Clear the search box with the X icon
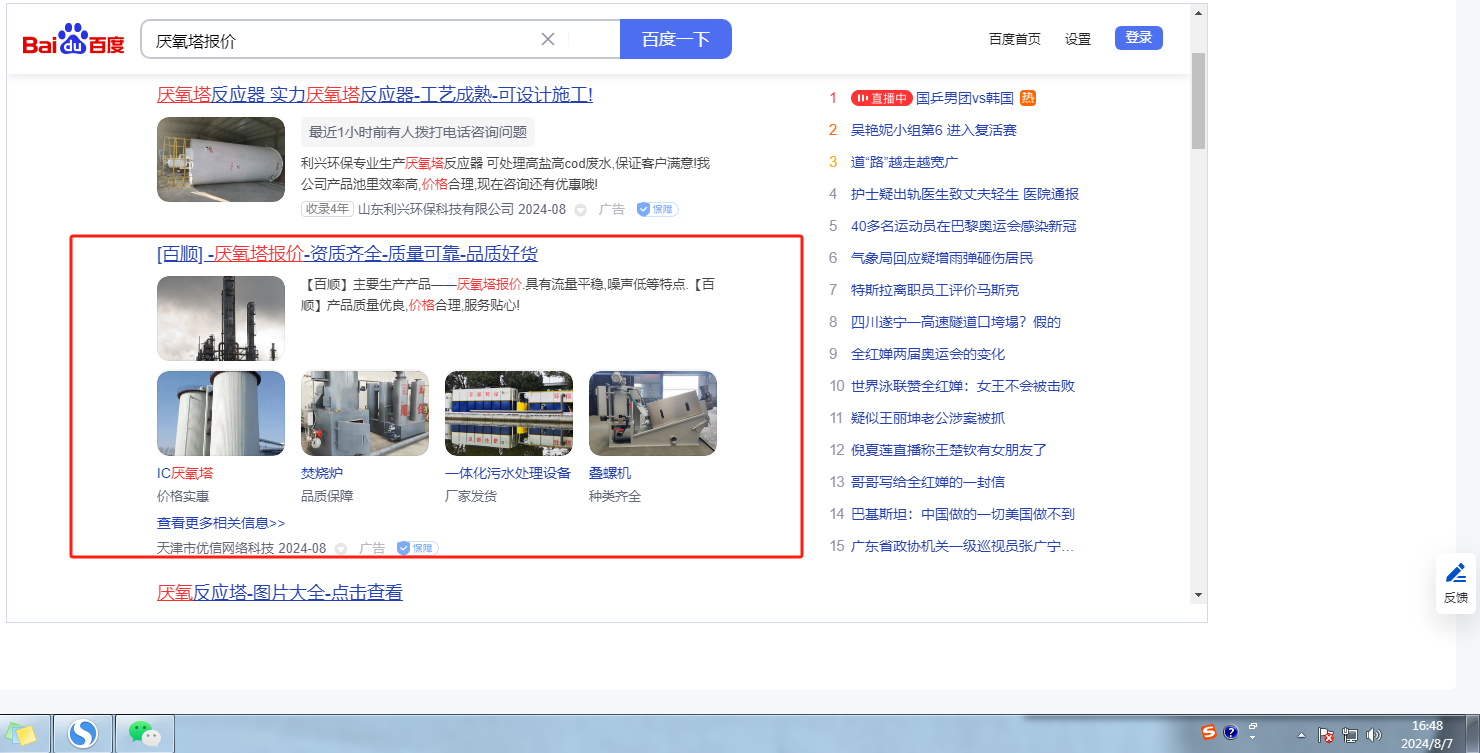The height and width of the screenshot is (753, 1480). point(548,39)
